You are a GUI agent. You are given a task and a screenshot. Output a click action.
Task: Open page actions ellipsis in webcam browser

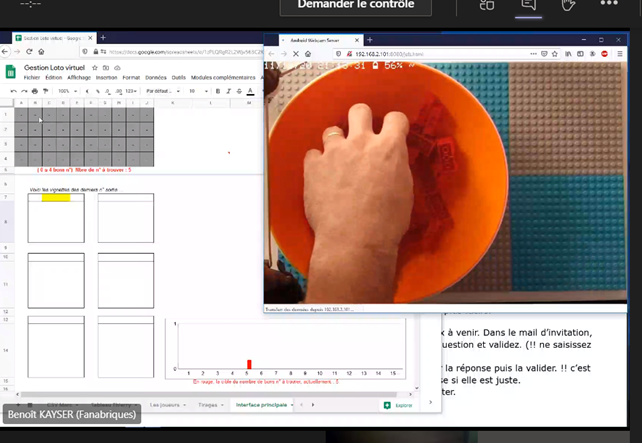(x=533, y=54)
